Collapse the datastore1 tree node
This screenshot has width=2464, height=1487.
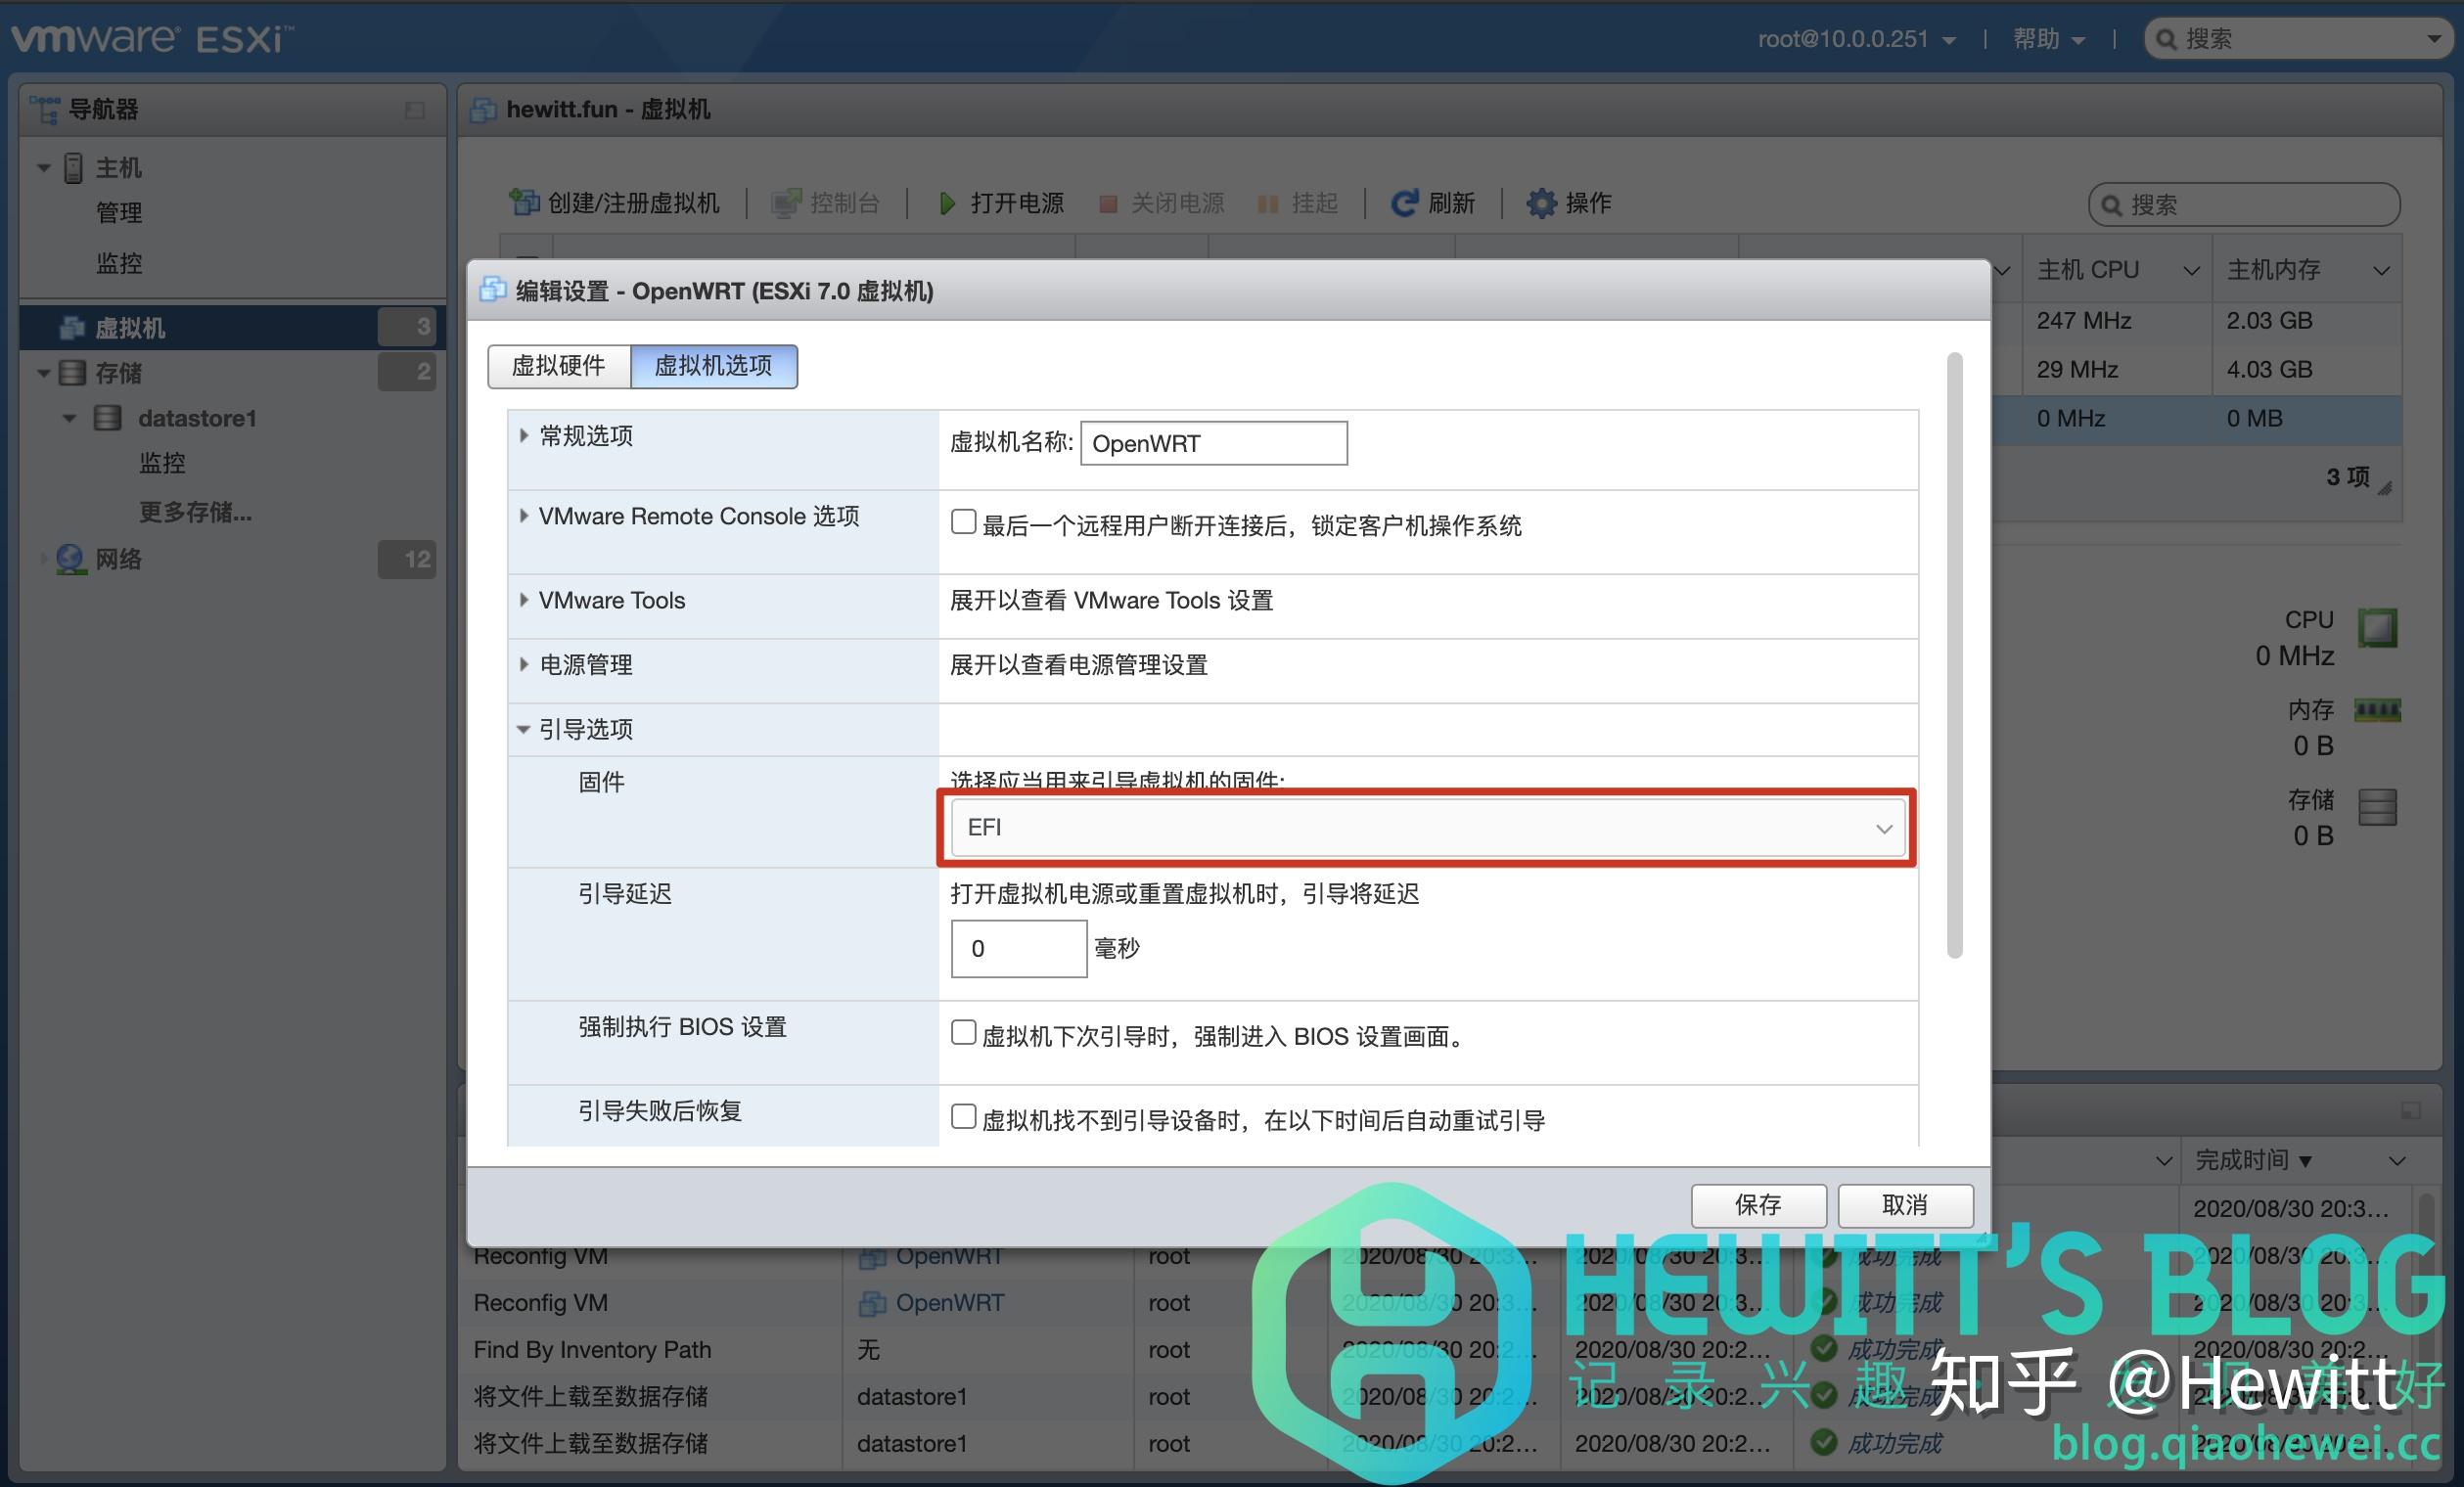69,418
